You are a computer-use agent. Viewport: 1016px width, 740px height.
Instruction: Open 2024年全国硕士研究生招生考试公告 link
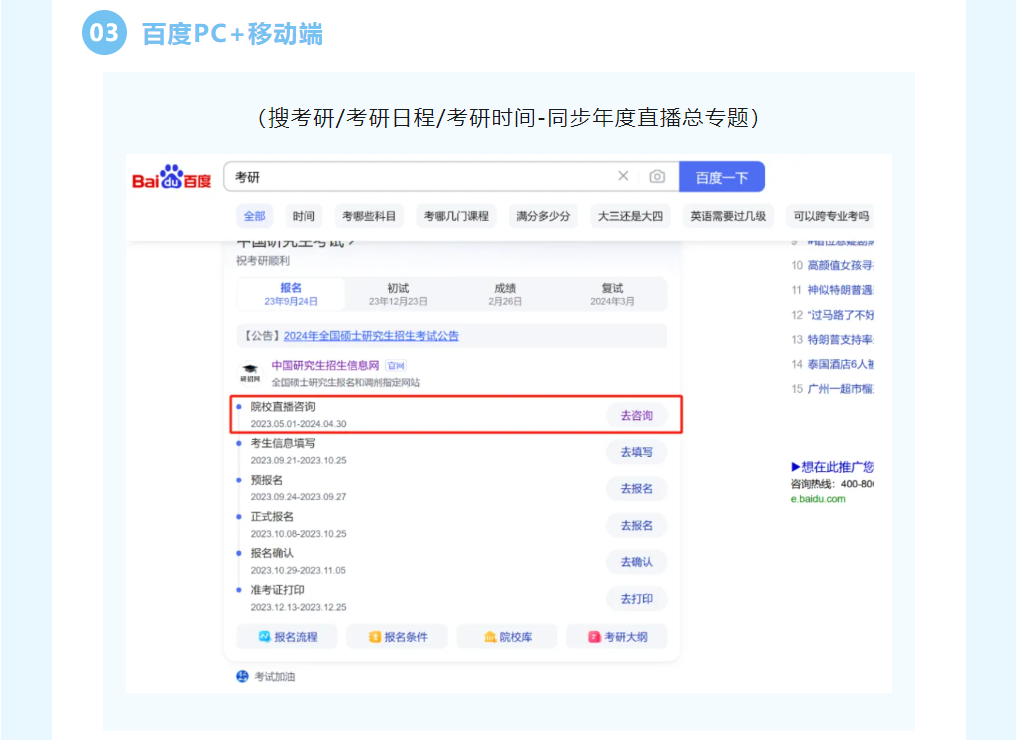point(371,336)
